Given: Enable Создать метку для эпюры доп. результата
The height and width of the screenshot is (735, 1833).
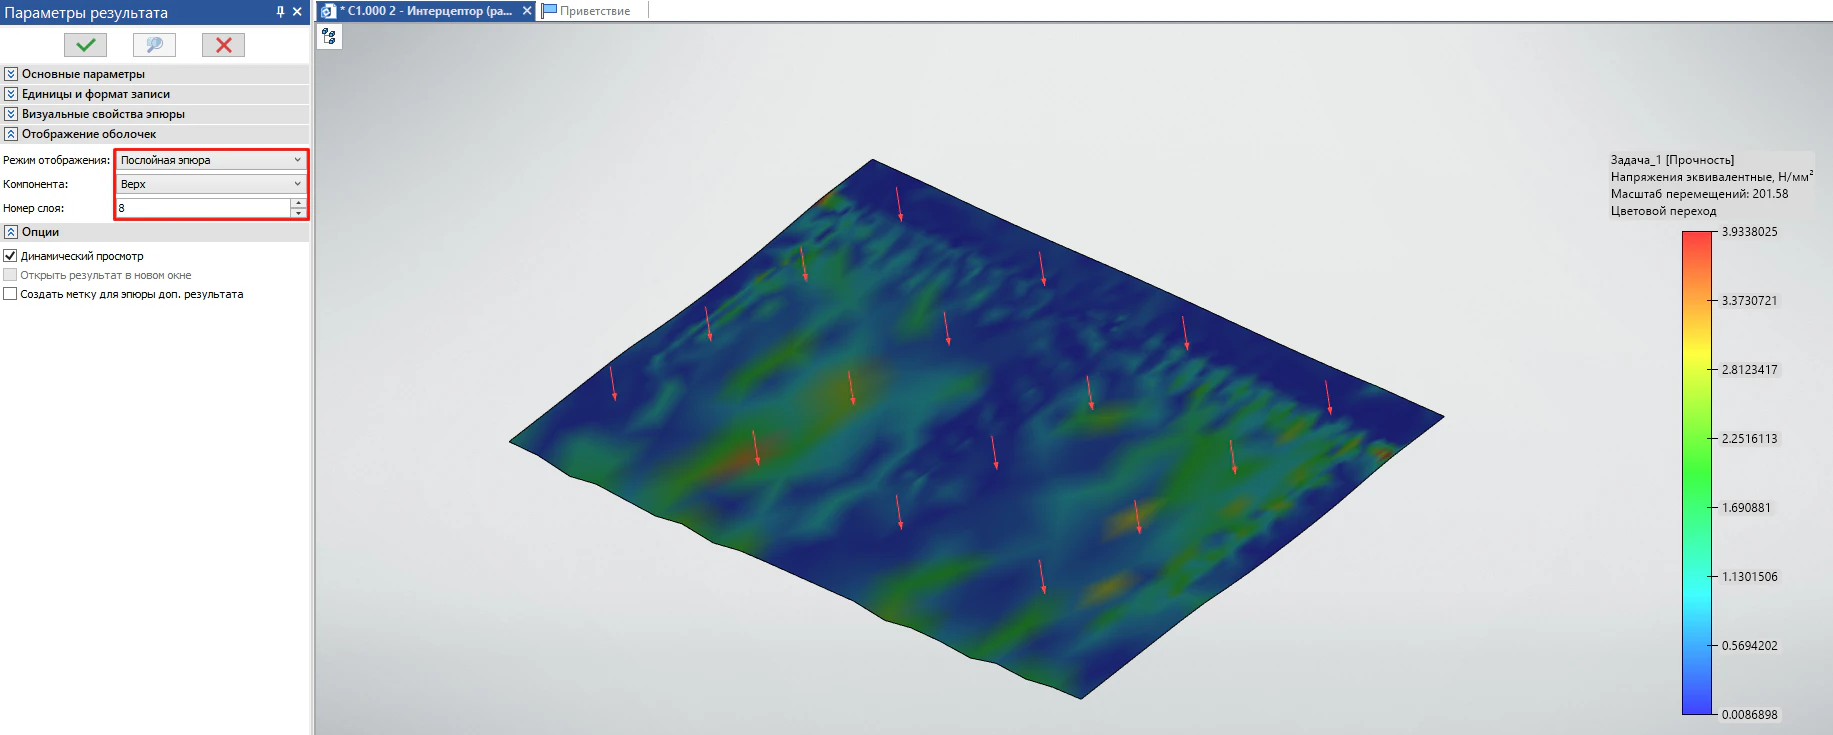Looking at the screenshot, I should click(10, 294).
